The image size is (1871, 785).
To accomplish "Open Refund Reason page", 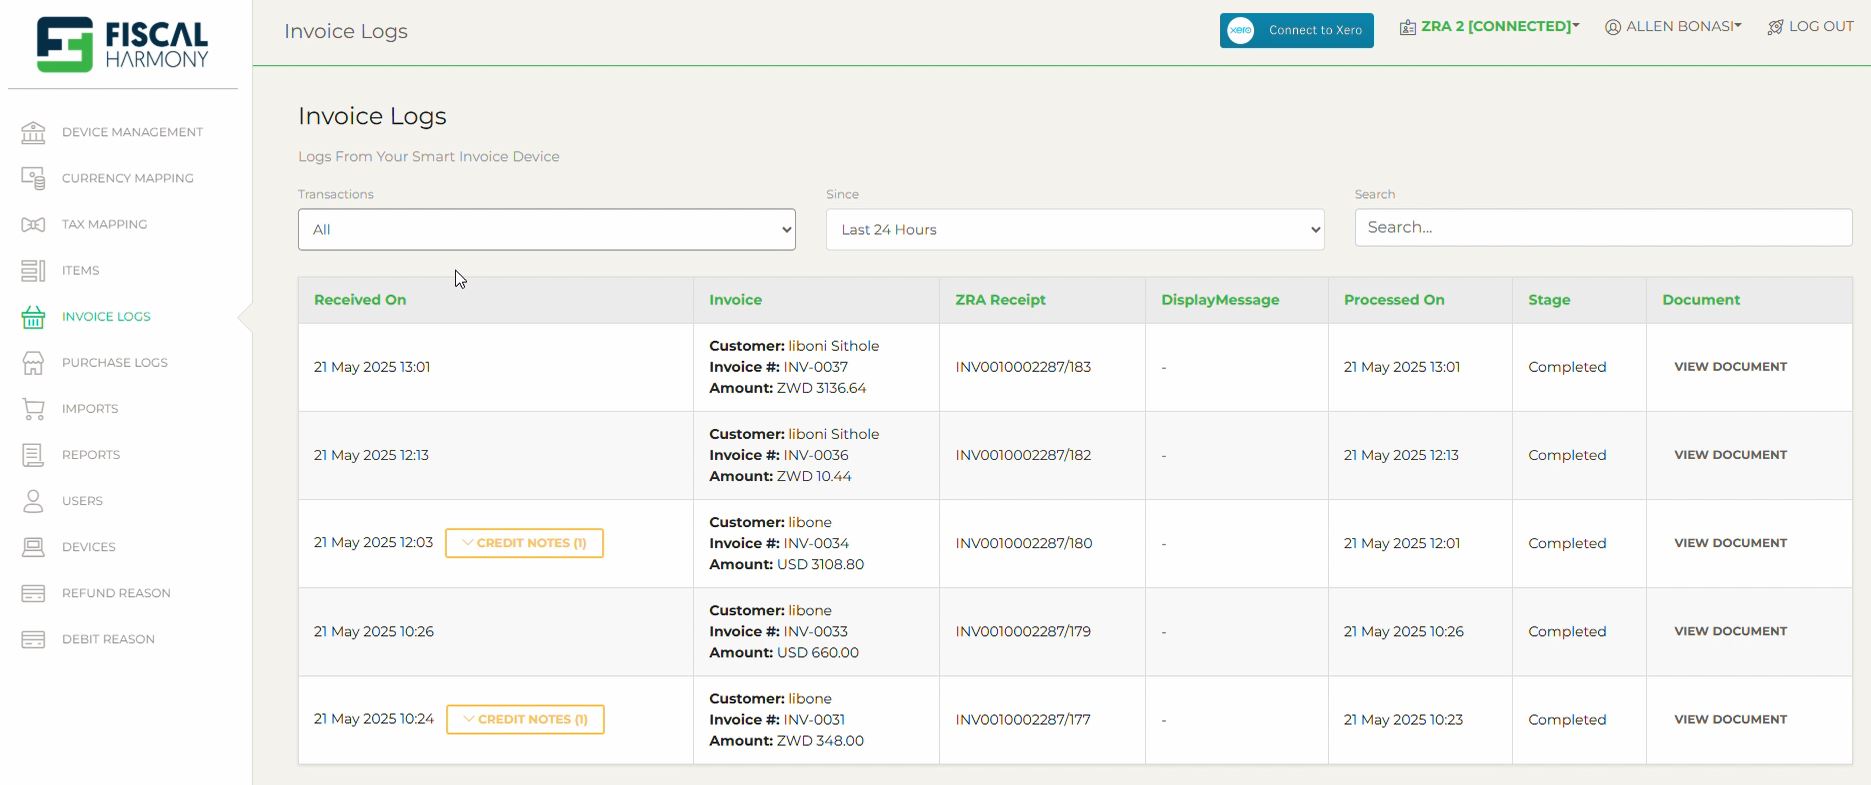I will [x=116, y=593].
